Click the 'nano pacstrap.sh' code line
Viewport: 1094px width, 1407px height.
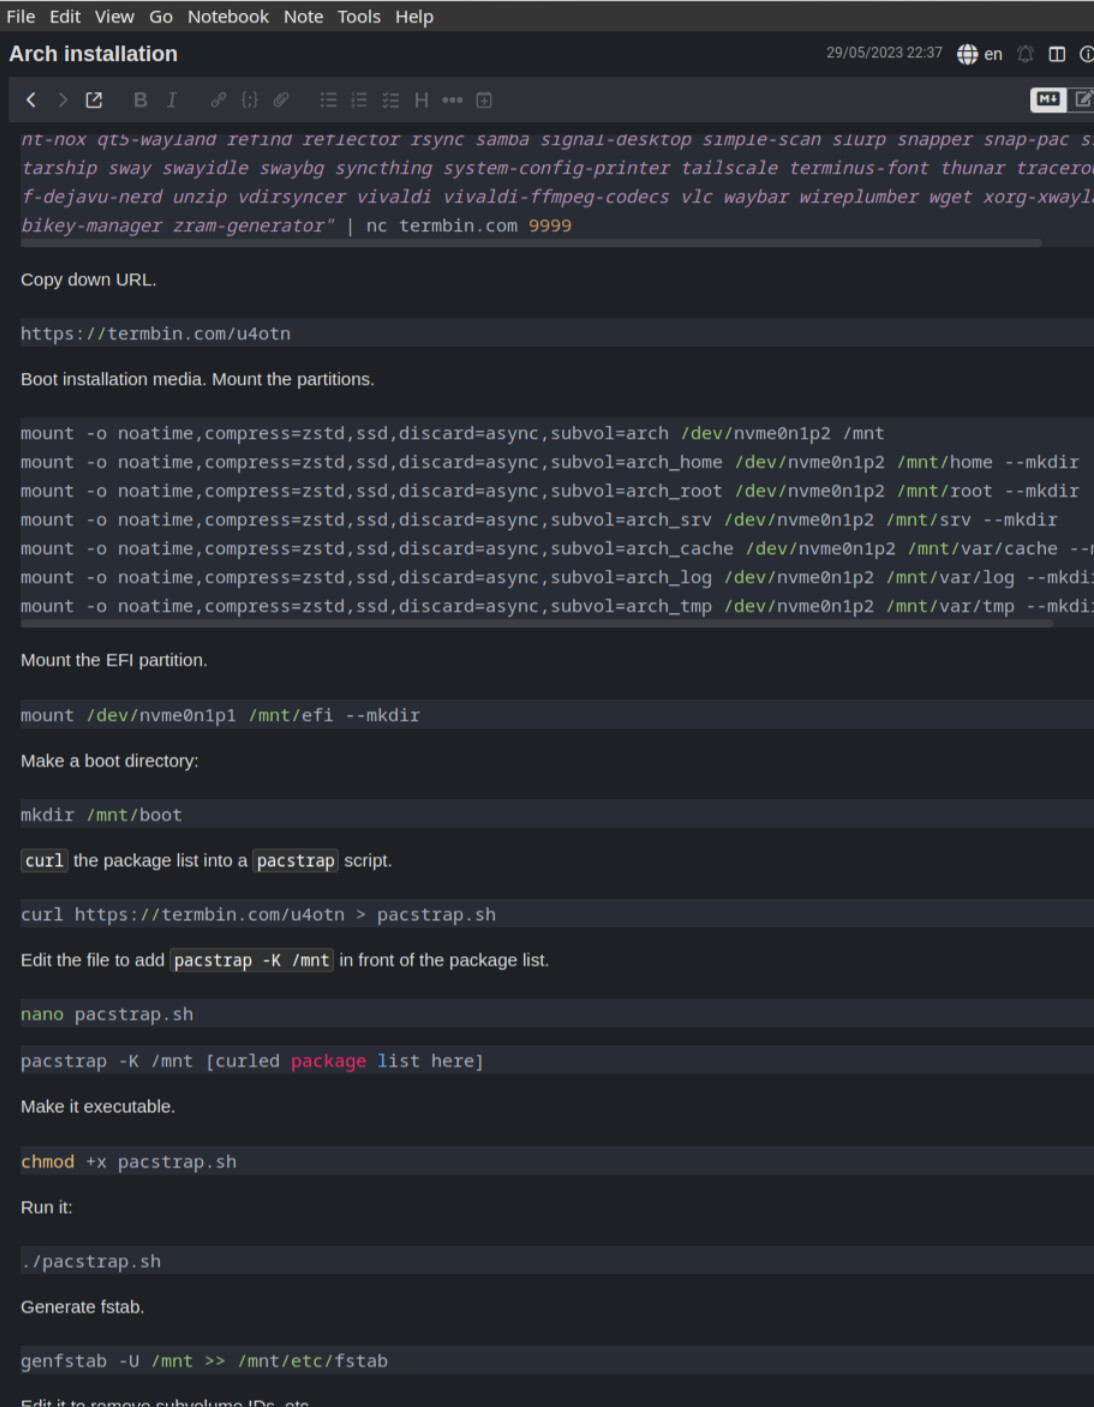107,1015
